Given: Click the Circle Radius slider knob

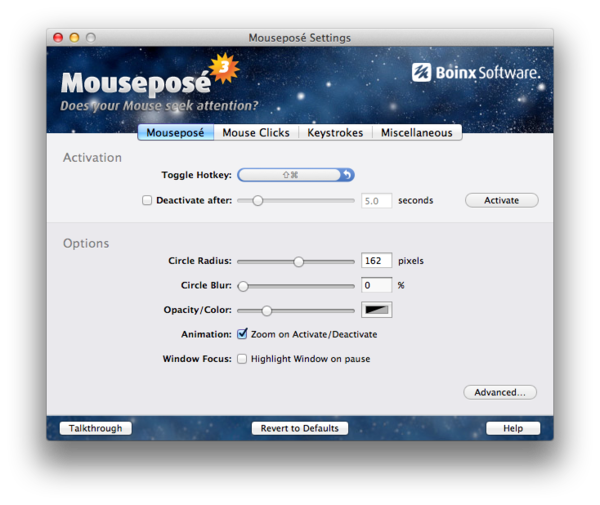Looking at the screenshot, I should (x=298, y=262).
